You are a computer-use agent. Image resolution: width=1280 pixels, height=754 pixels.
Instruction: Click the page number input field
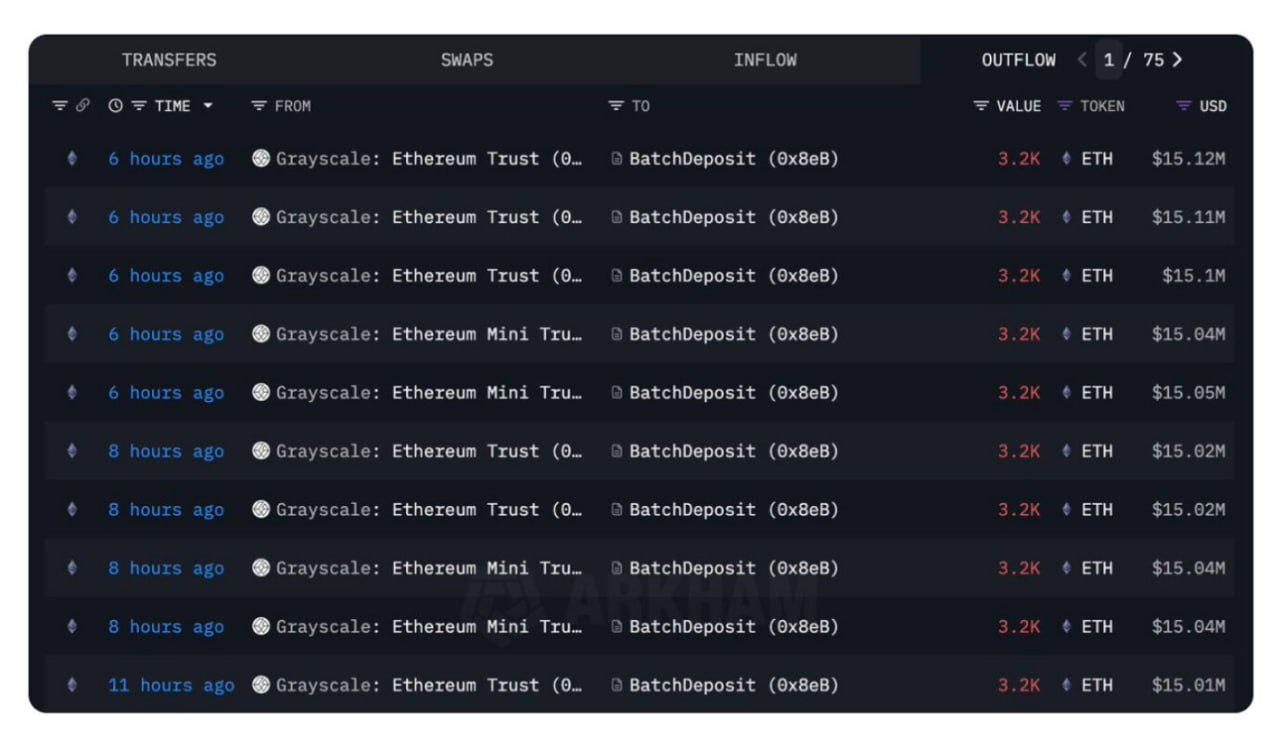[x=1108, y=60]
